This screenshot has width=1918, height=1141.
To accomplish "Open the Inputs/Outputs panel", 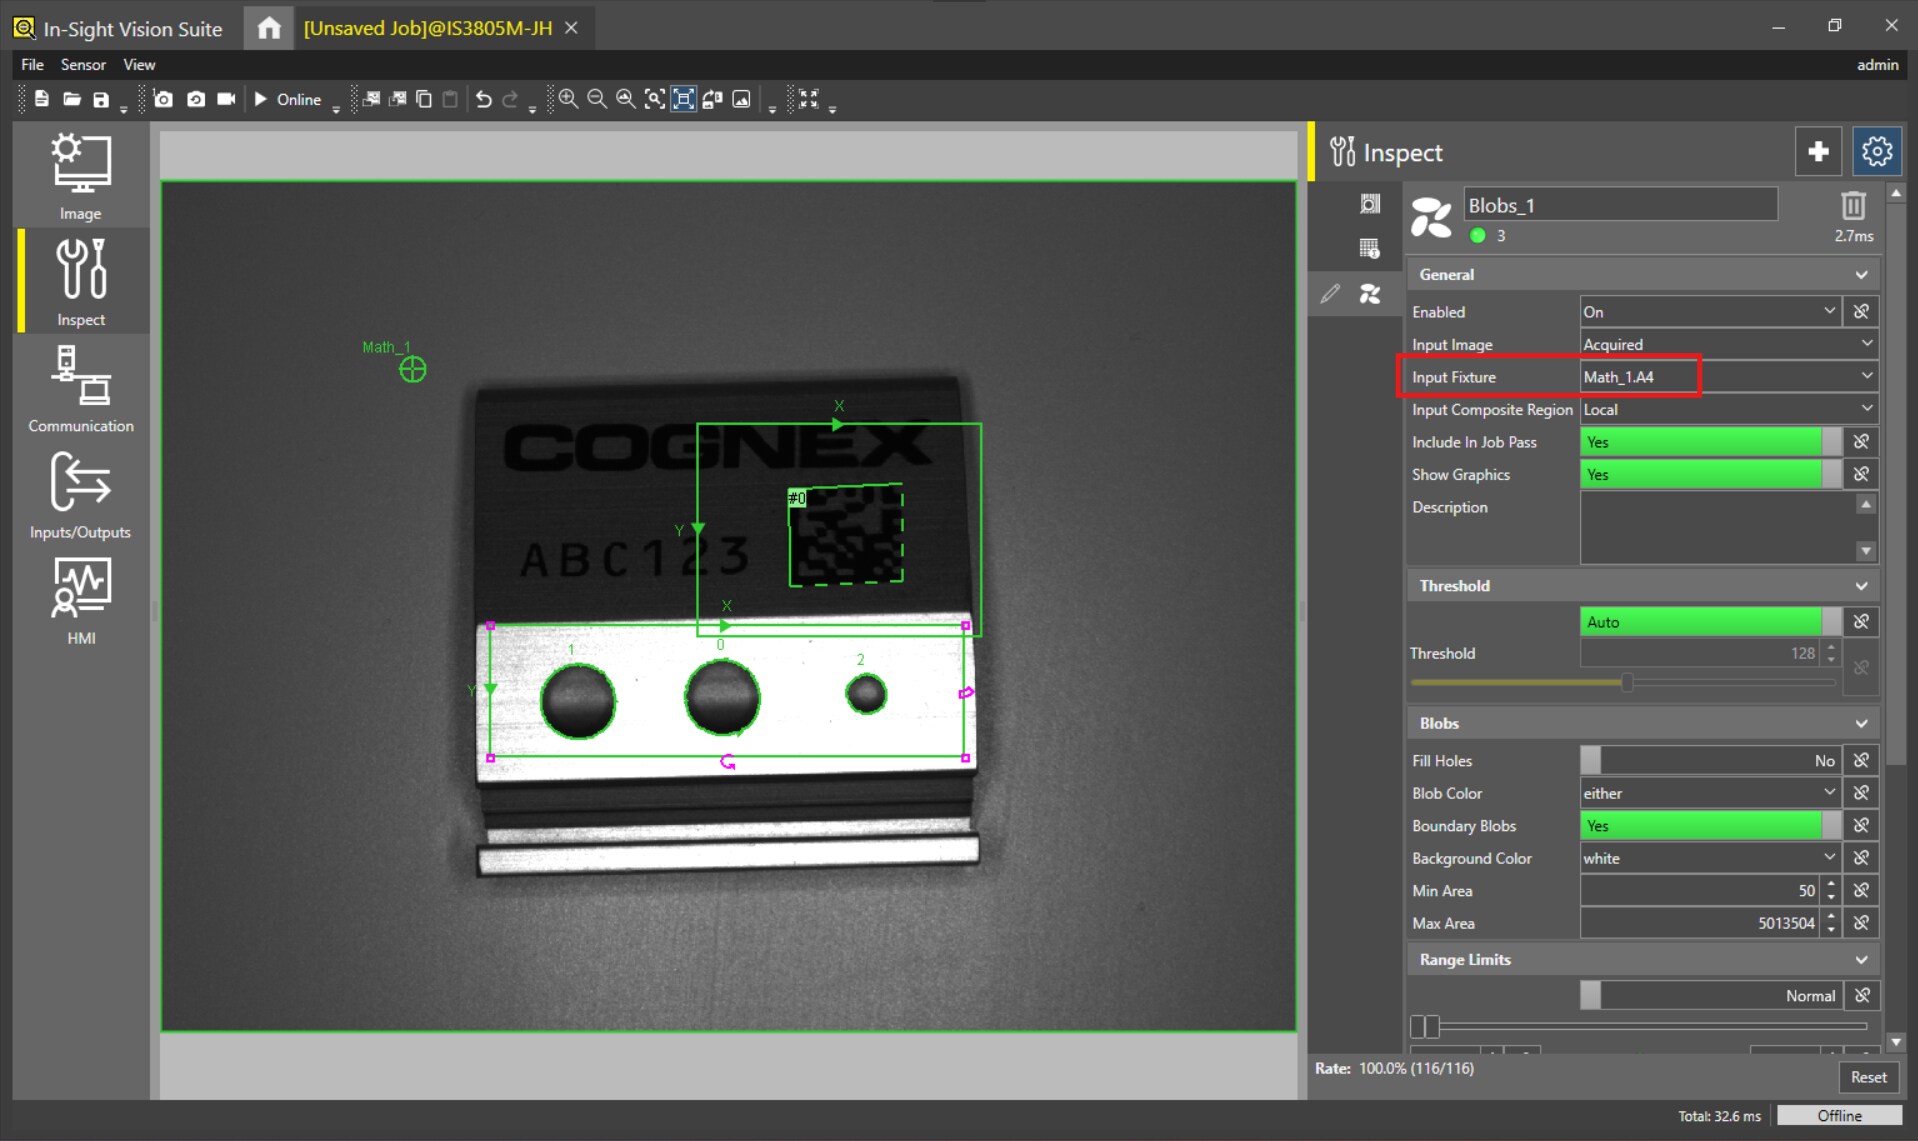I will pyautogui.click(x=80, y=497).
